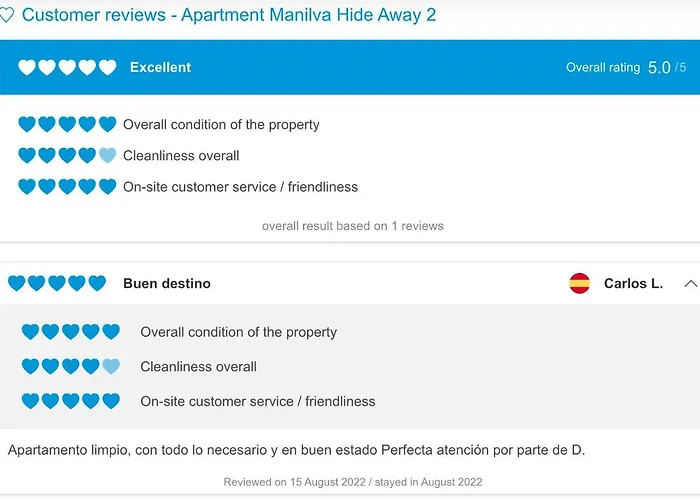Click the Excellent rating label
The height and width of the screenshot is (500, 700).
coord(160,67)
